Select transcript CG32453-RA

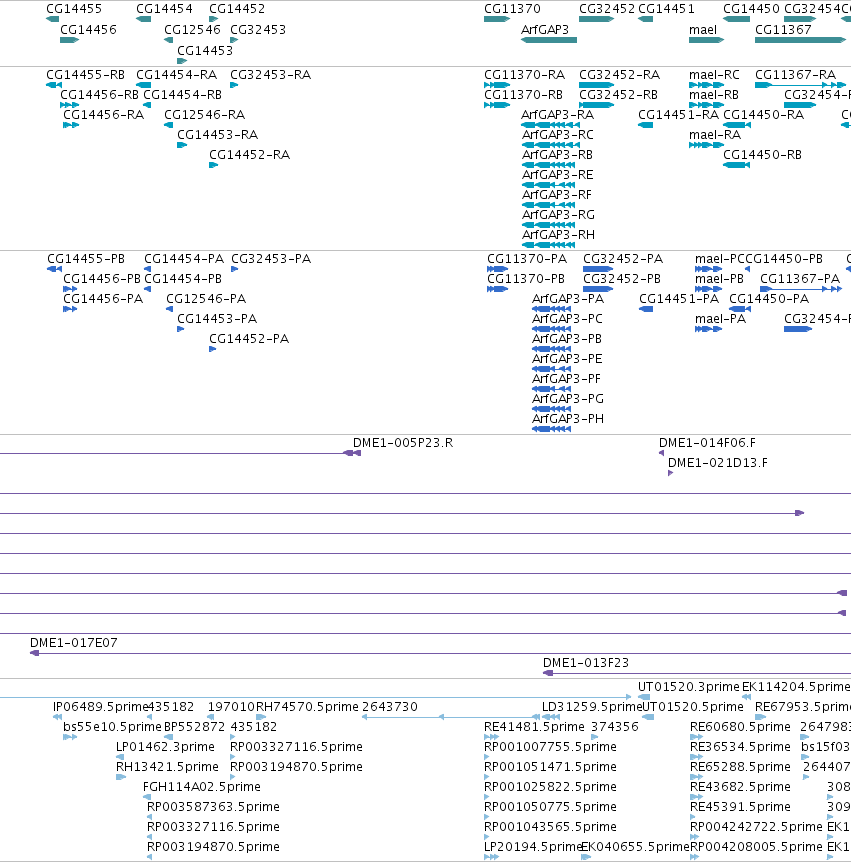tap(234, 85)
